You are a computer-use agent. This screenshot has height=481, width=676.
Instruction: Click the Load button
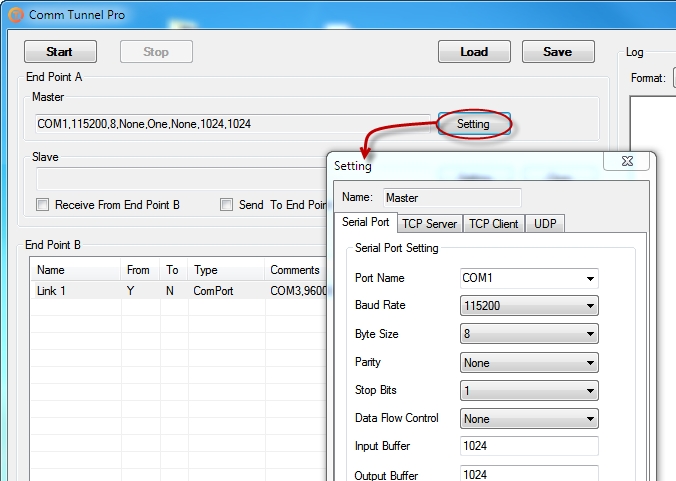coord(474,52)
